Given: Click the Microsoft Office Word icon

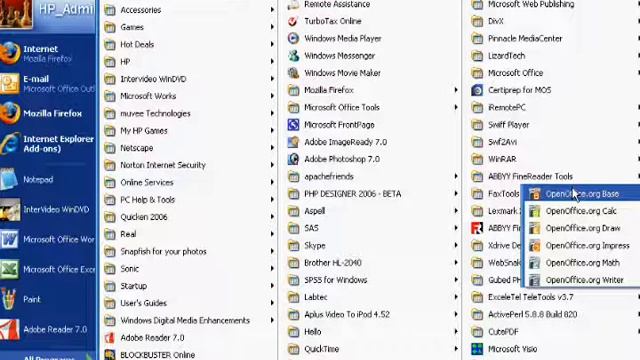Looking at the screenshot, I should pos(9,239).
